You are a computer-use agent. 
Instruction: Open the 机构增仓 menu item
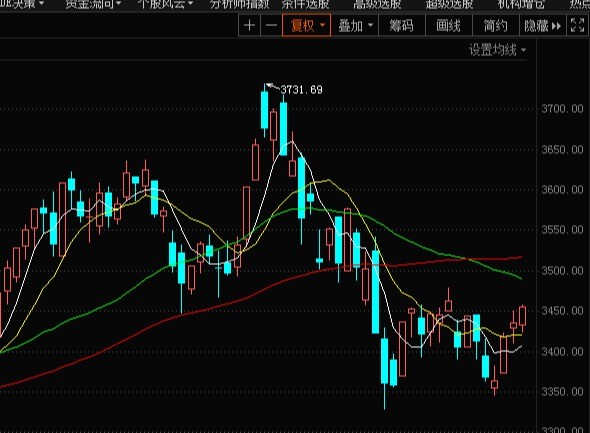point(521,4)
